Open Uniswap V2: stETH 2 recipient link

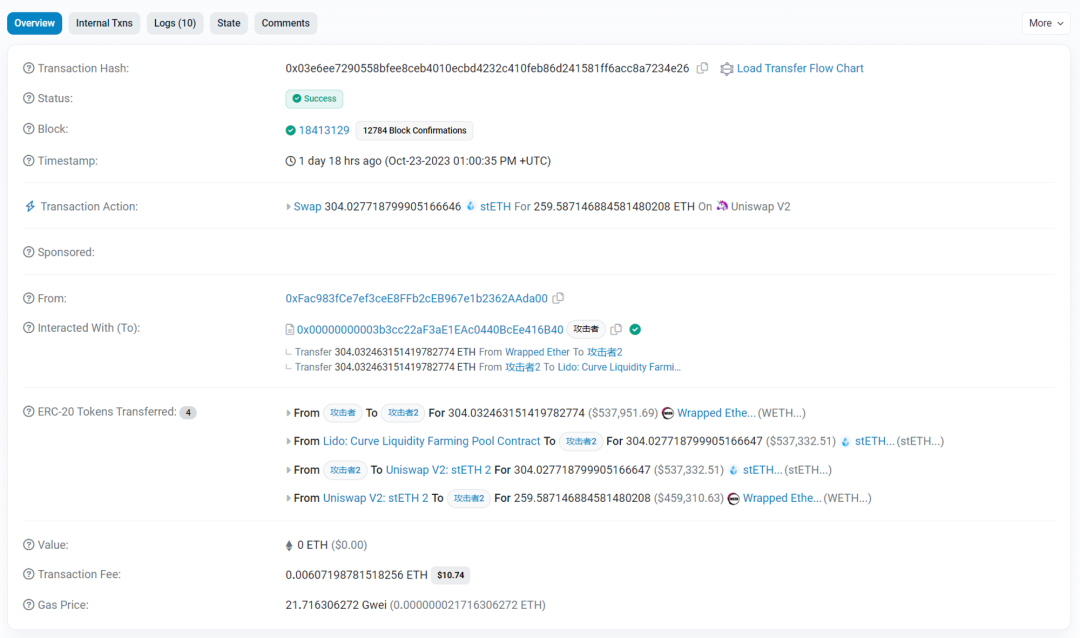pos(438,471)
